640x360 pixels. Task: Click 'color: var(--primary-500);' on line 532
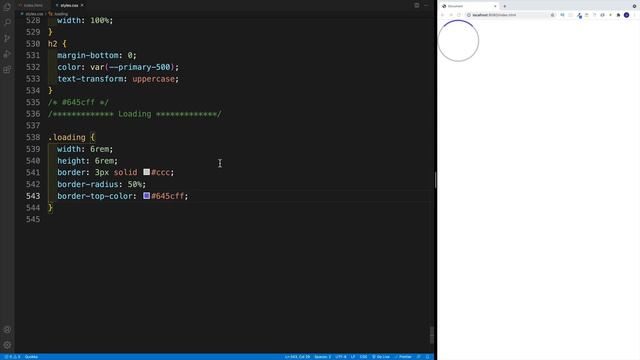[x=118, y=67]
